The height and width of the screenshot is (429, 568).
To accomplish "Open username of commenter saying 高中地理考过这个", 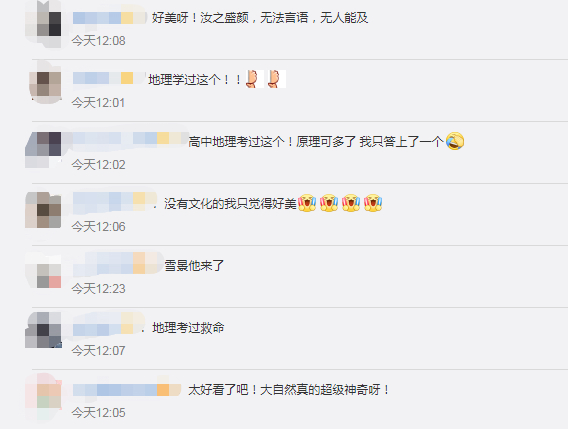I will pos(130,139).
